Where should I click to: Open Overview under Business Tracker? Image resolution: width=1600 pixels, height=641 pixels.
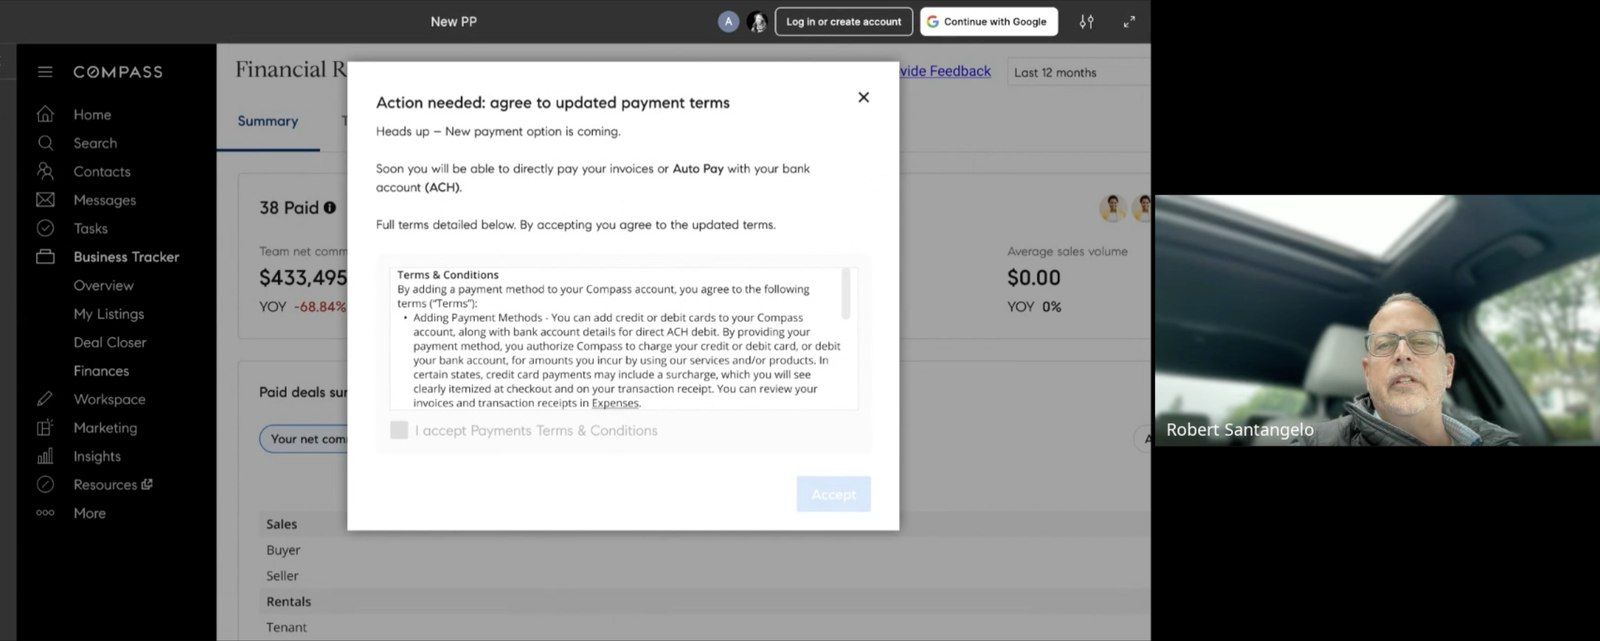(x=103, y=285)
